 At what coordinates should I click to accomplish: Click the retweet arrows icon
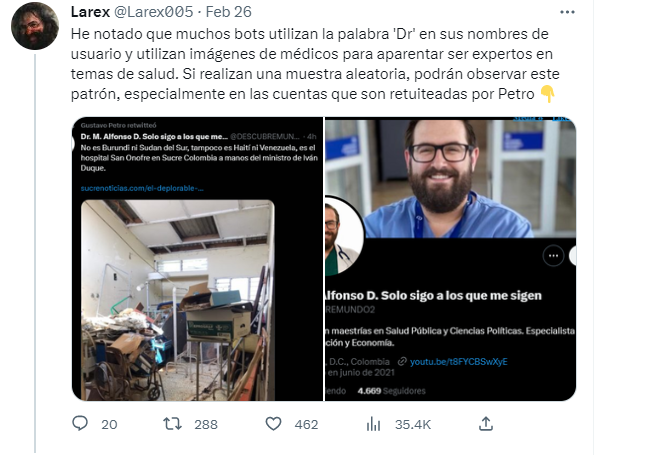tap(172, 424)
